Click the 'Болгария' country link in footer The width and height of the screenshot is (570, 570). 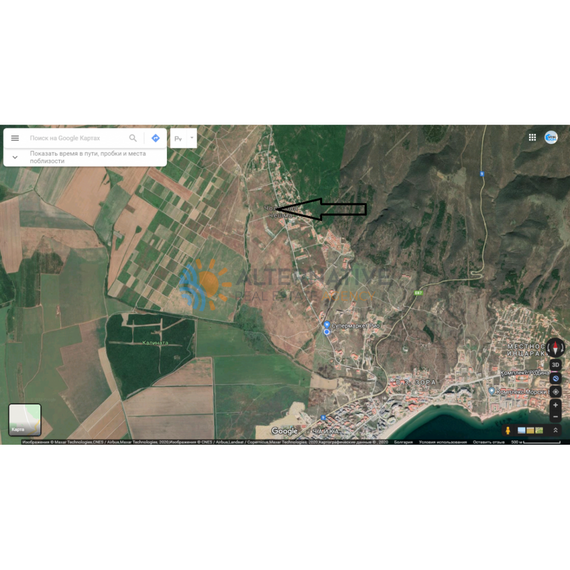[x=403, y=442]
